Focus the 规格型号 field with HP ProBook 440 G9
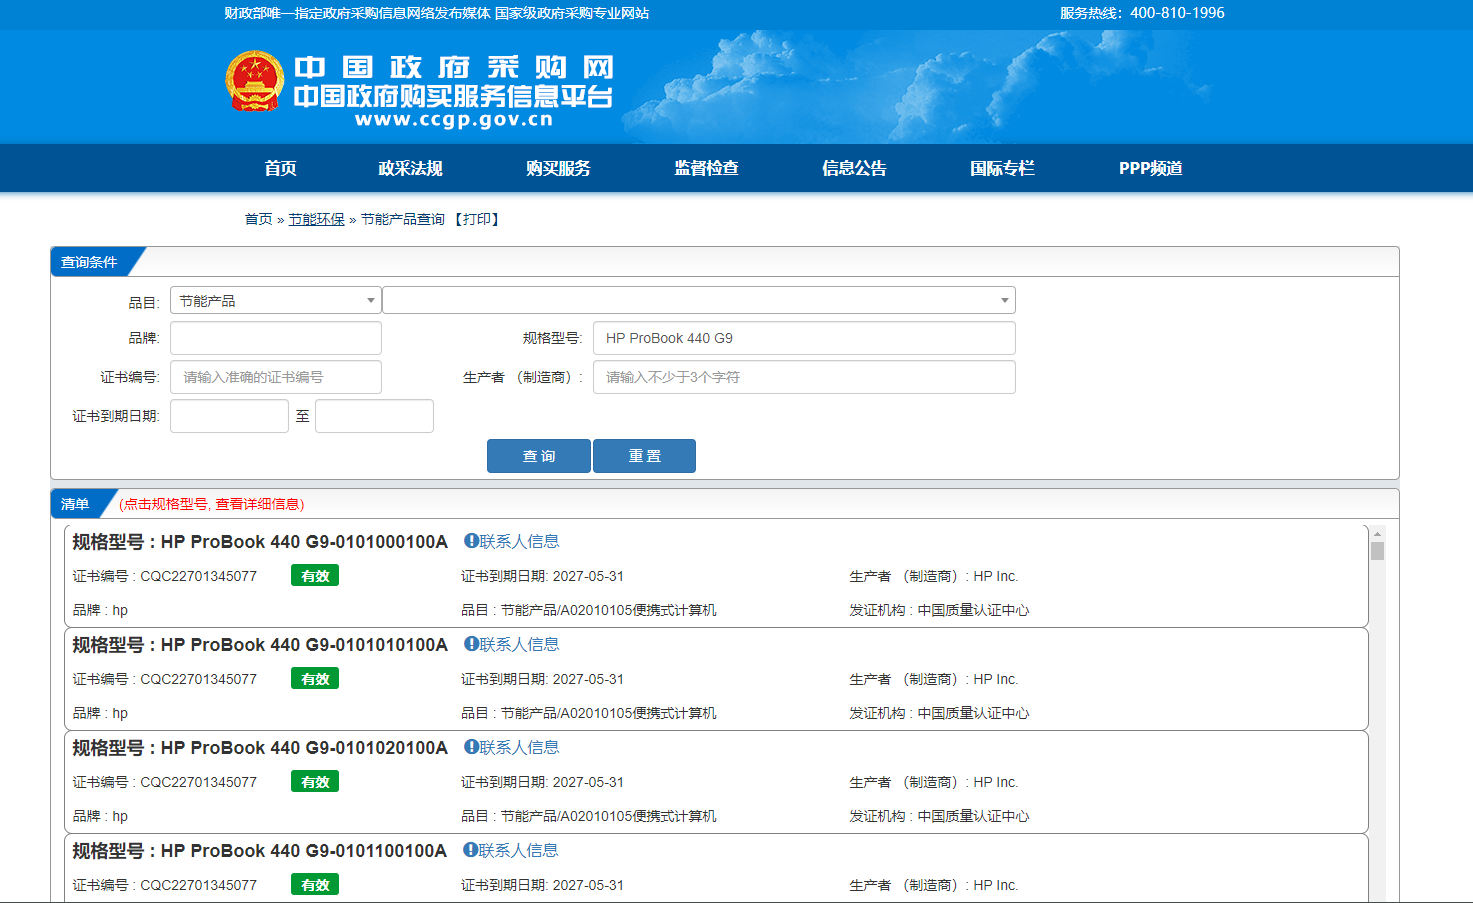The image size is (1473, 903). (x=804, y=338)
